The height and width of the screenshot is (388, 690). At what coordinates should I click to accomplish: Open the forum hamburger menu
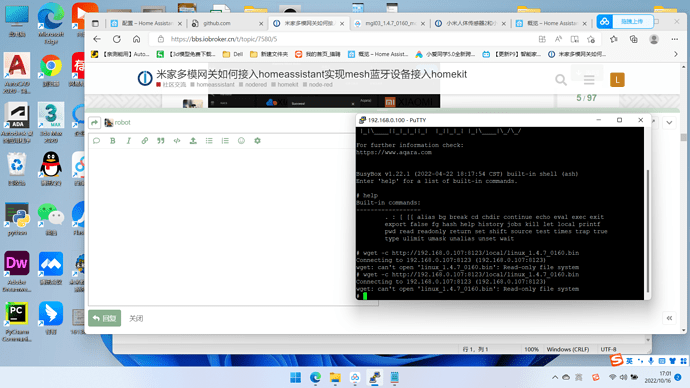pos(589,80)
